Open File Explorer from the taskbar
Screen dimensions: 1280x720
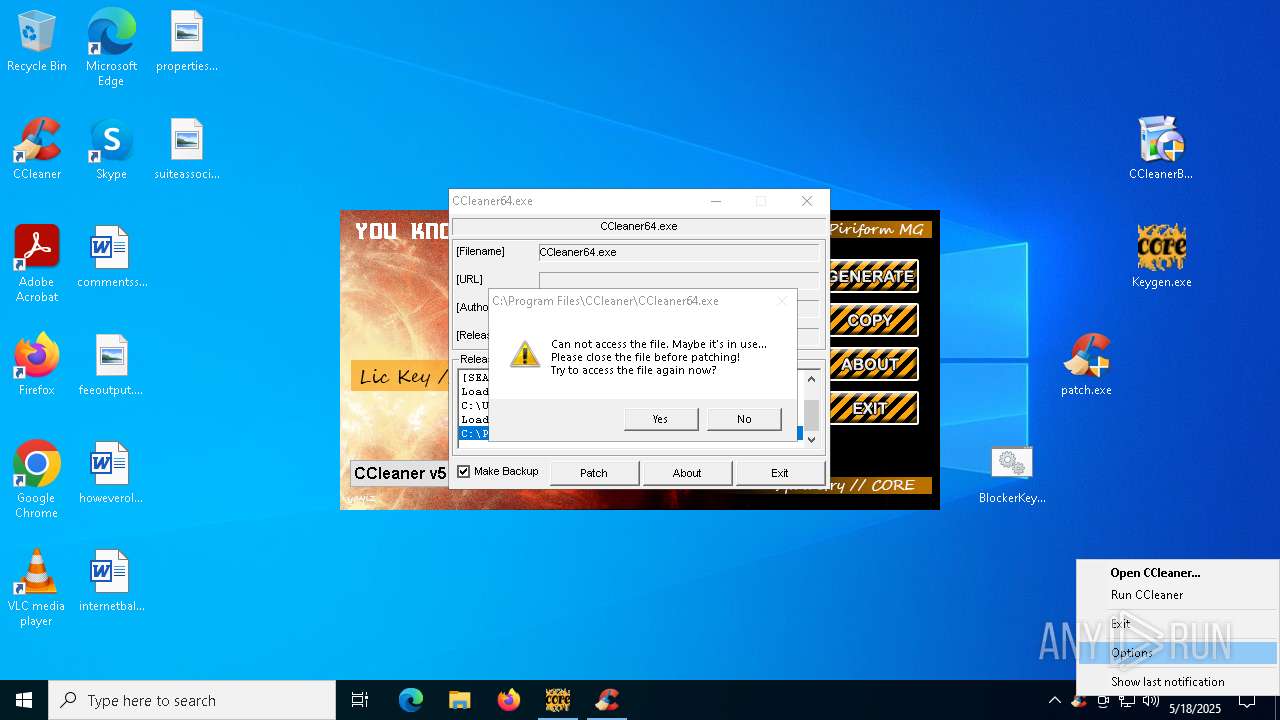459,700
